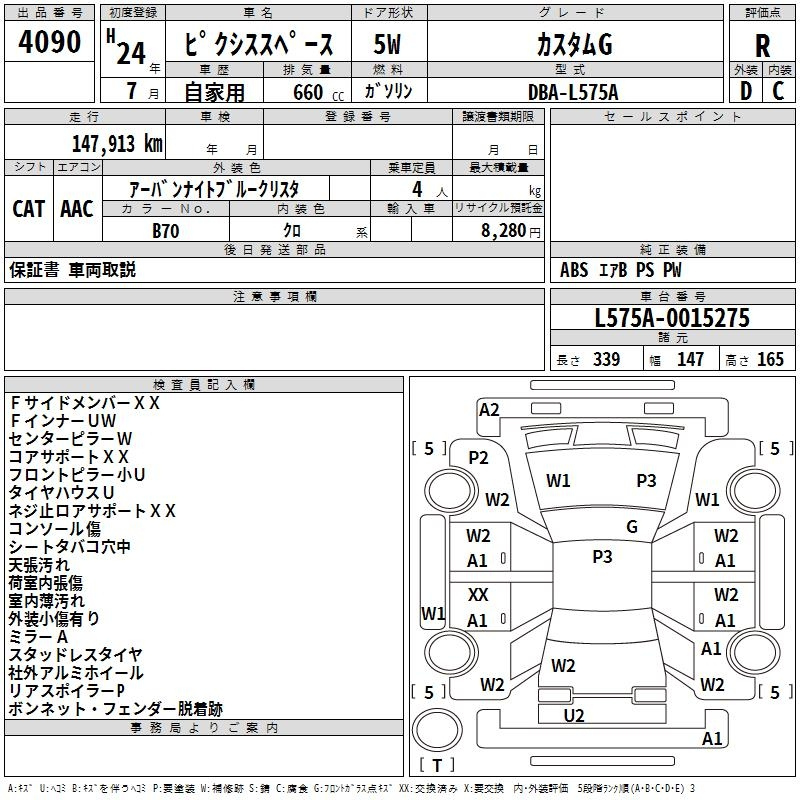Click the inspector note スタッドレスタイヤ

click(76, 655)
